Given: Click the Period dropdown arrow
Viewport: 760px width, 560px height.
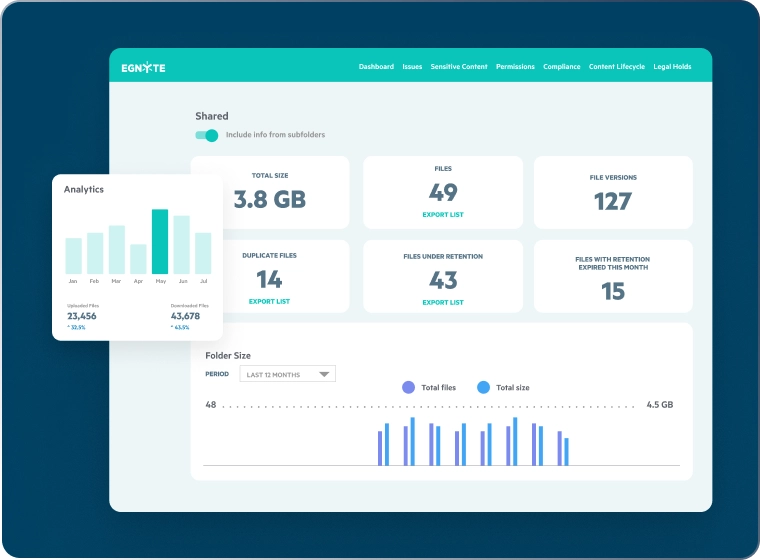Looking at the screenshot, I should coord(323,374).
